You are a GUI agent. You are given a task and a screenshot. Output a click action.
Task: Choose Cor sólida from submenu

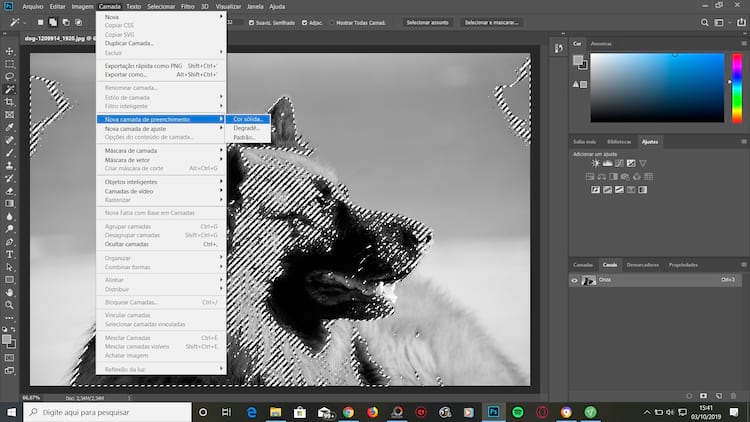[x=248, y=119]
